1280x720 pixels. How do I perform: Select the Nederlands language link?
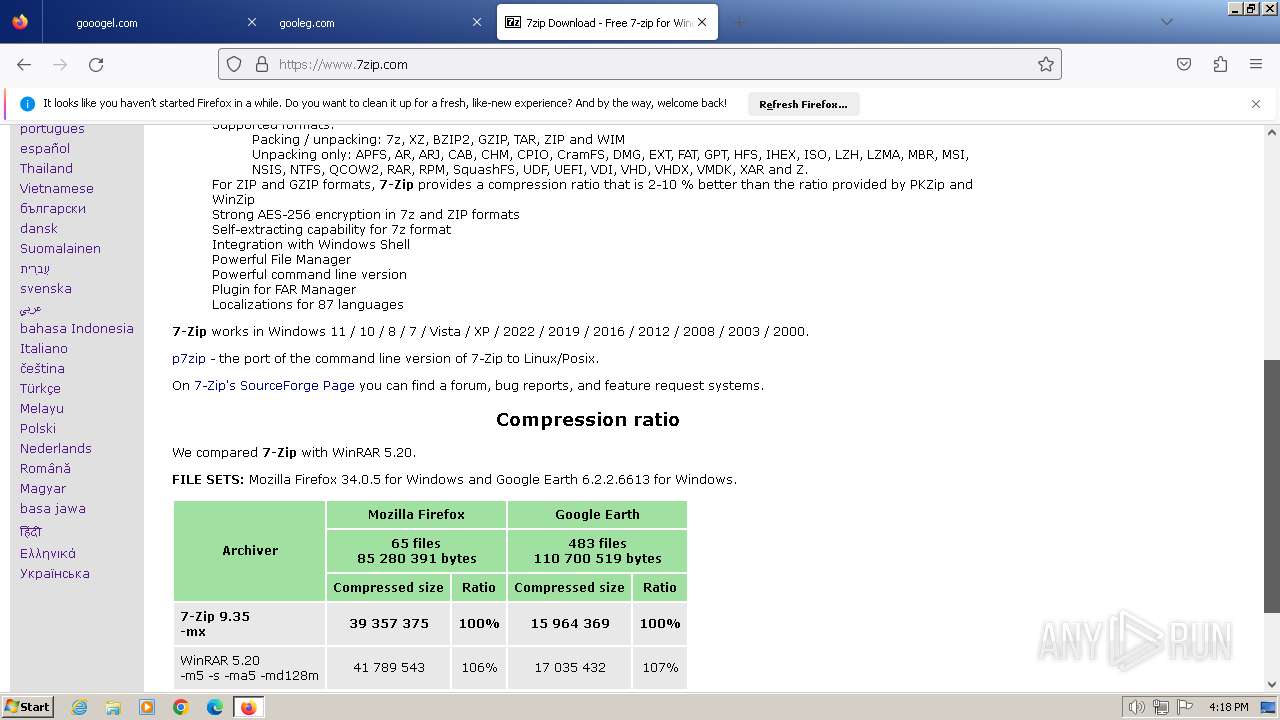click(x=56, y=448)
